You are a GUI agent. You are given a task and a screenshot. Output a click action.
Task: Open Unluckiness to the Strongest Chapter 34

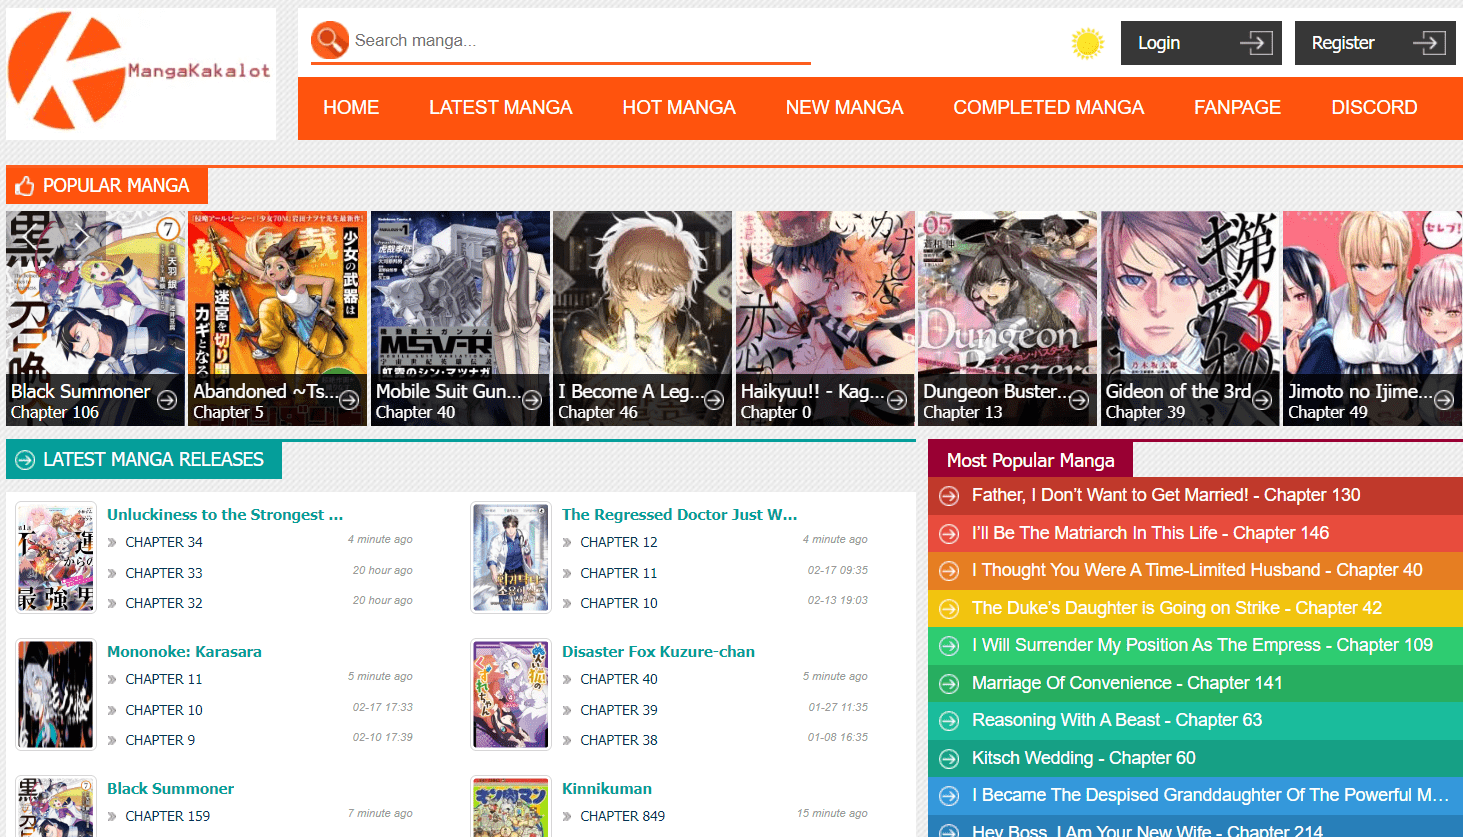[164, 542]
